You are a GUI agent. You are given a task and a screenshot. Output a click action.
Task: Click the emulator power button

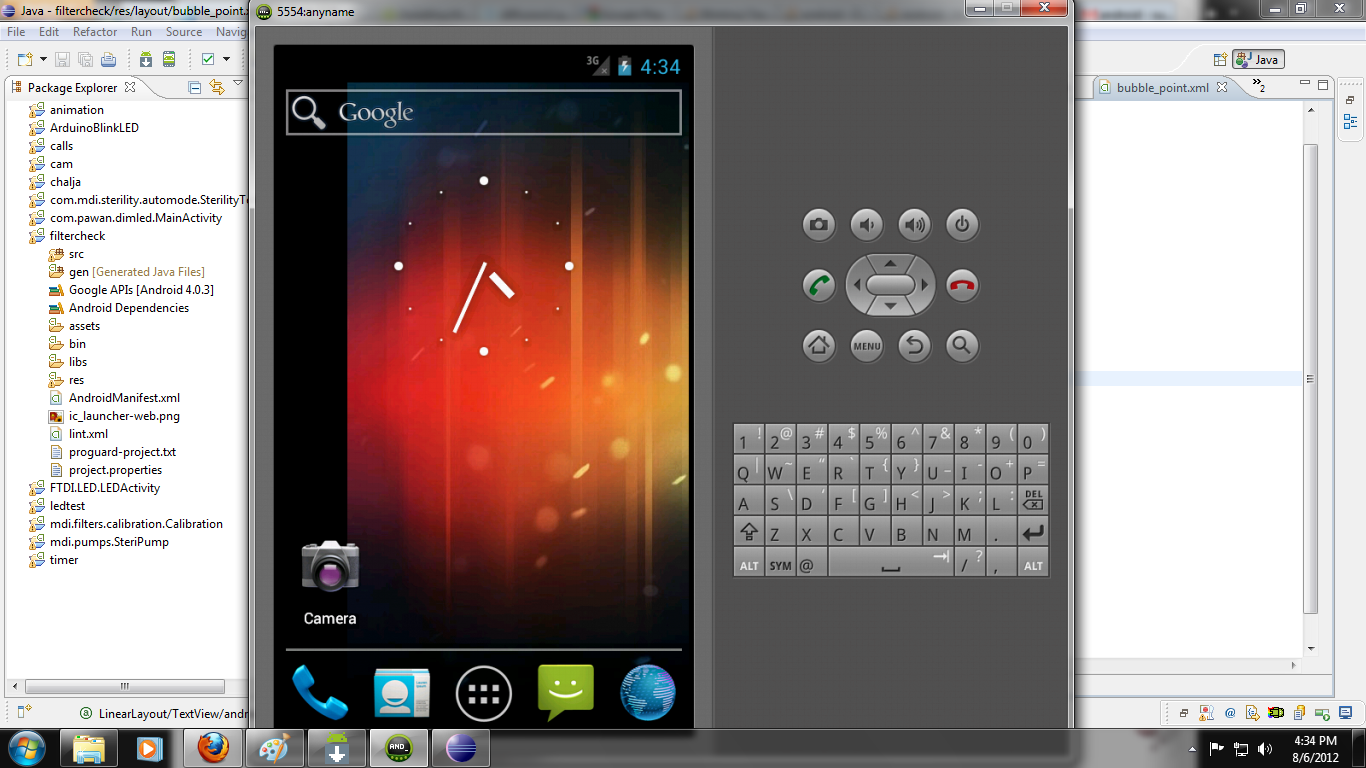point(962,224)
